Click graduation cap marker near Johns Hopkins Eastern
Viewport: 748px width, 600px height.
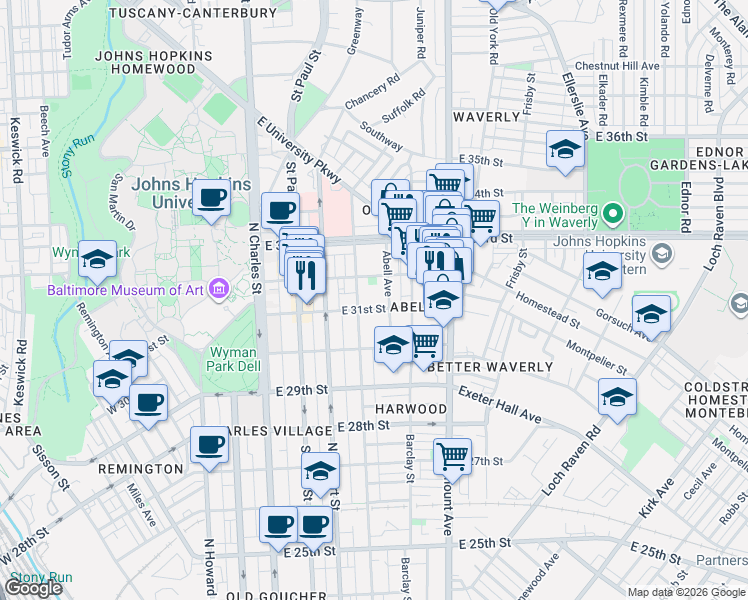[x=603, y=273]
